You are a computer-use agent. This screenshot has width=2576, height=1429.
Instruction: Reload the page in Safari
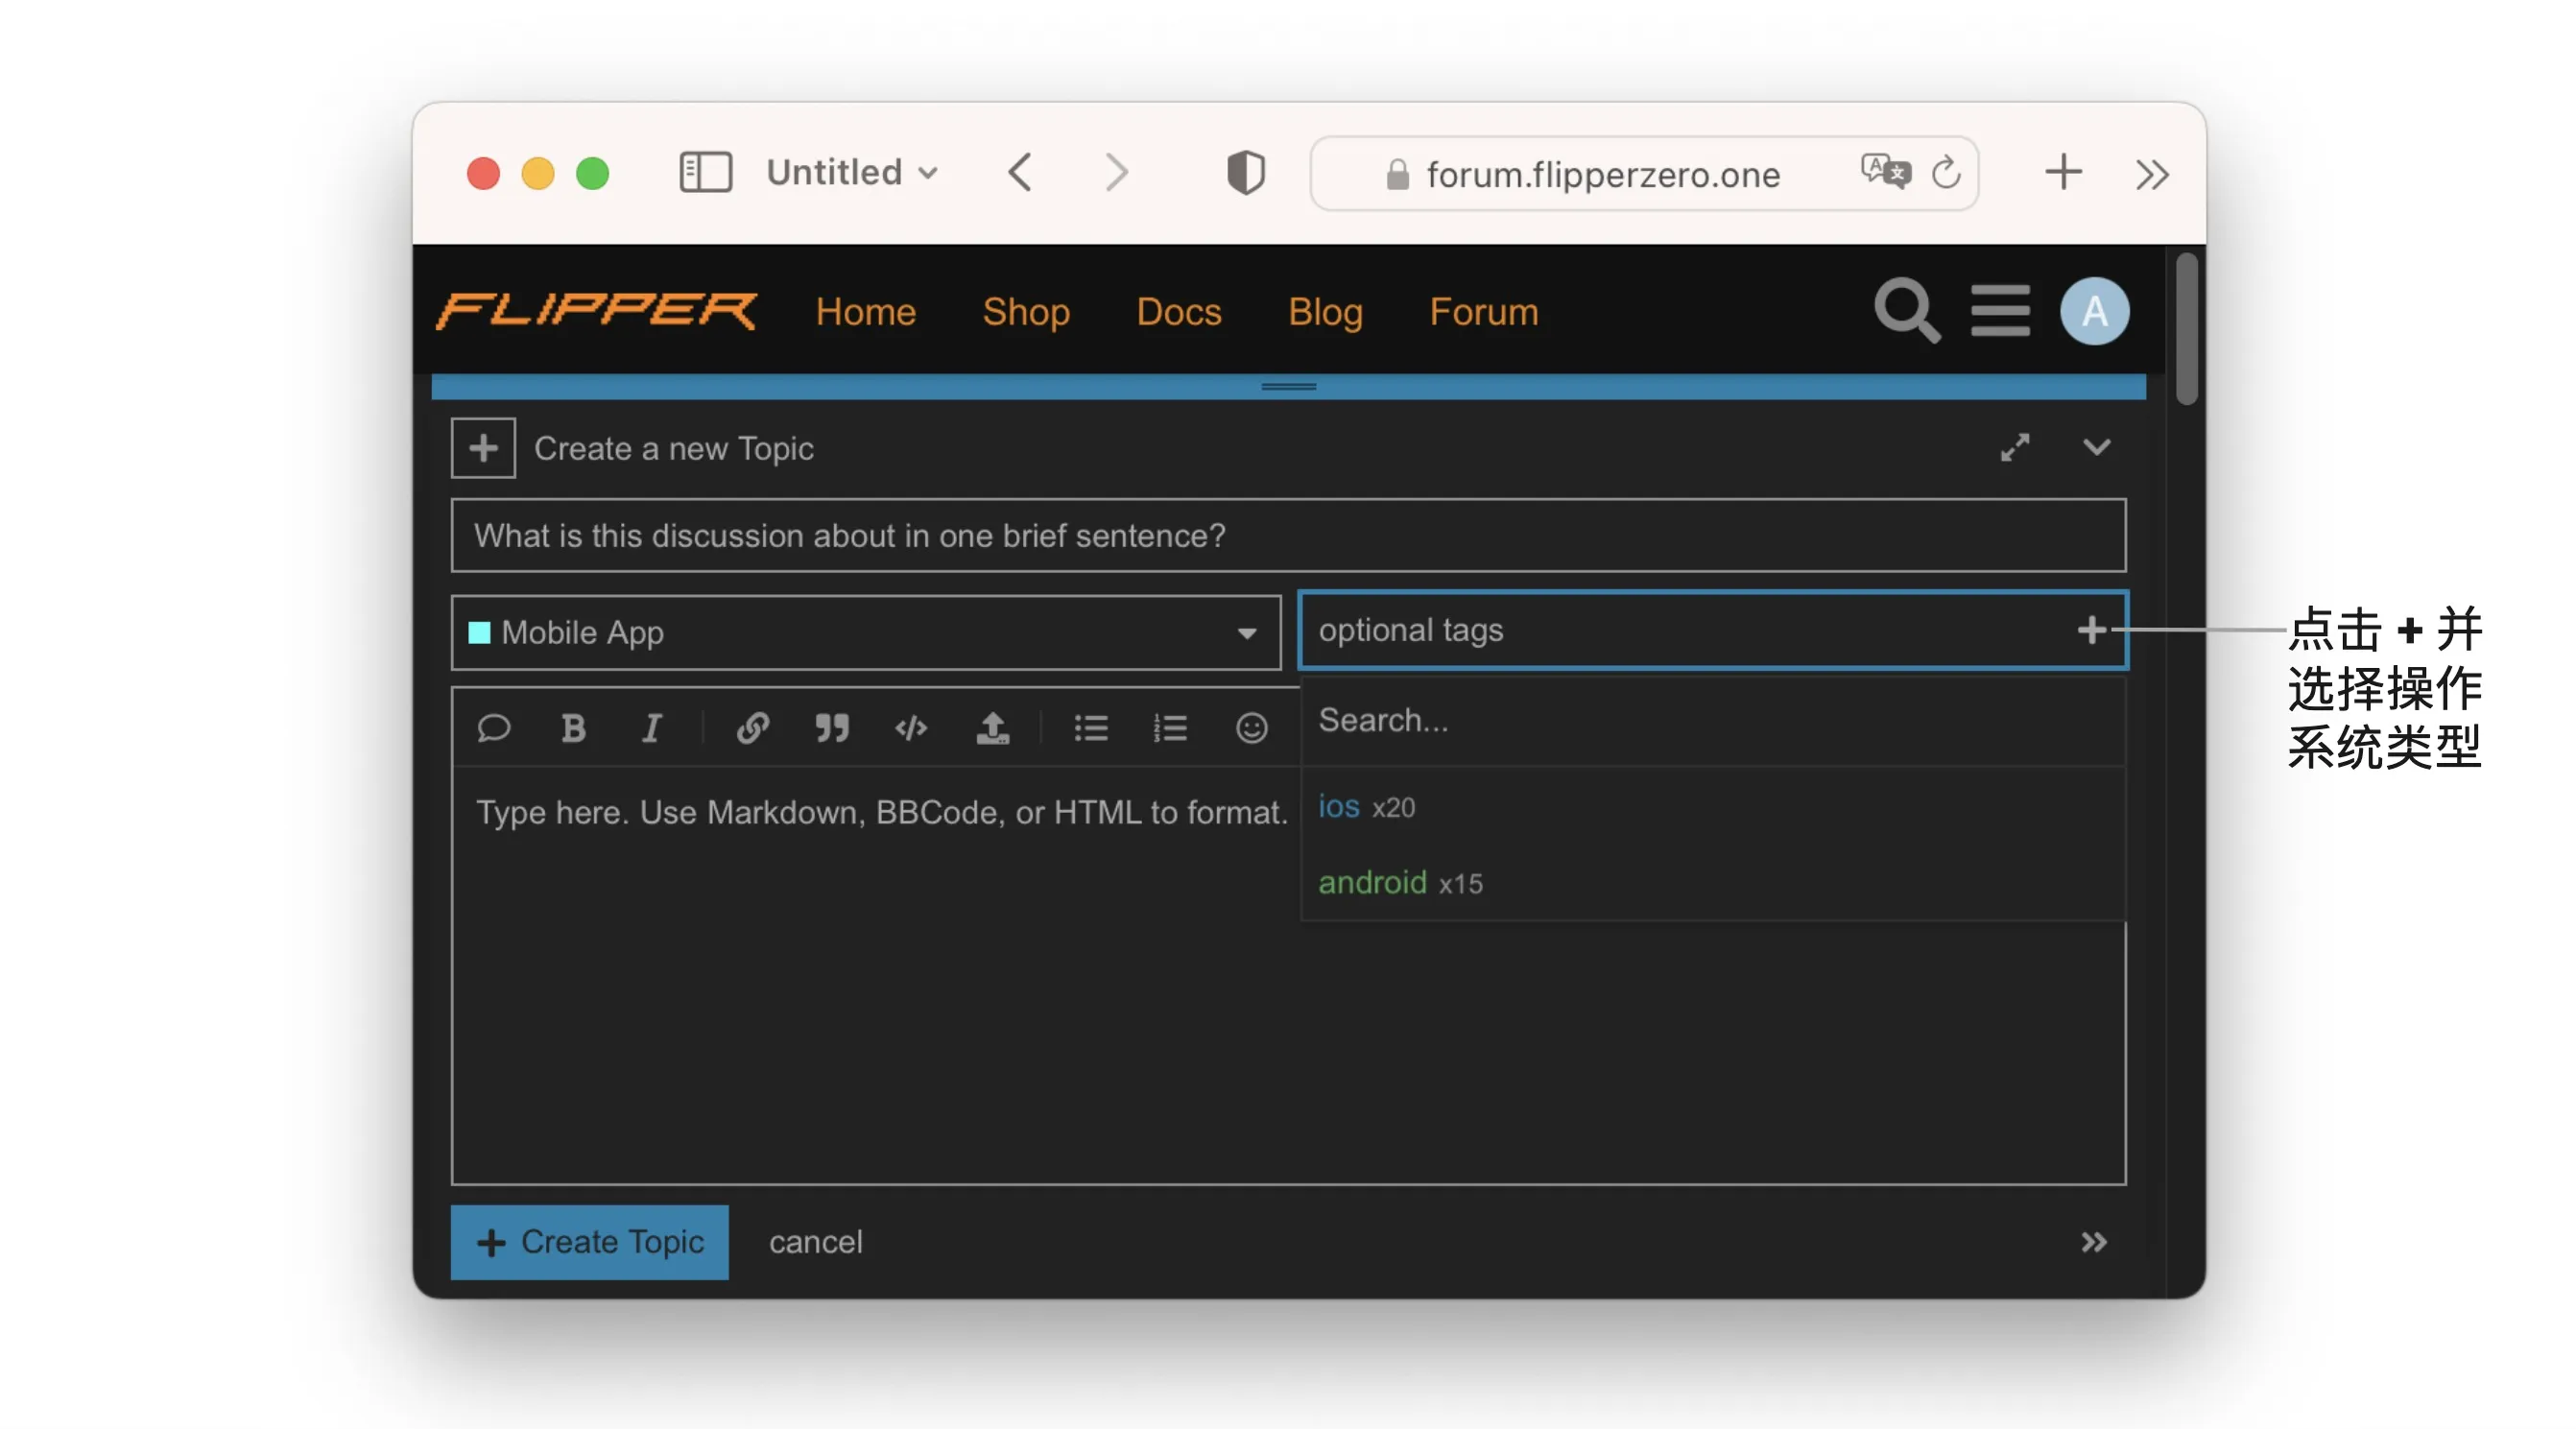point(1945,172)
